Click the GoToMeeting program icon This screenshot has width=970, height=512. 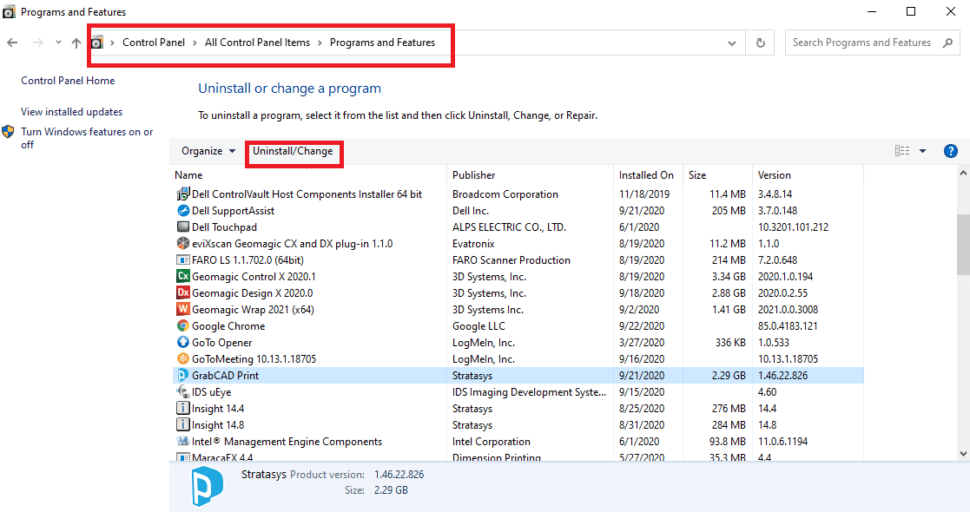(183, 359)
